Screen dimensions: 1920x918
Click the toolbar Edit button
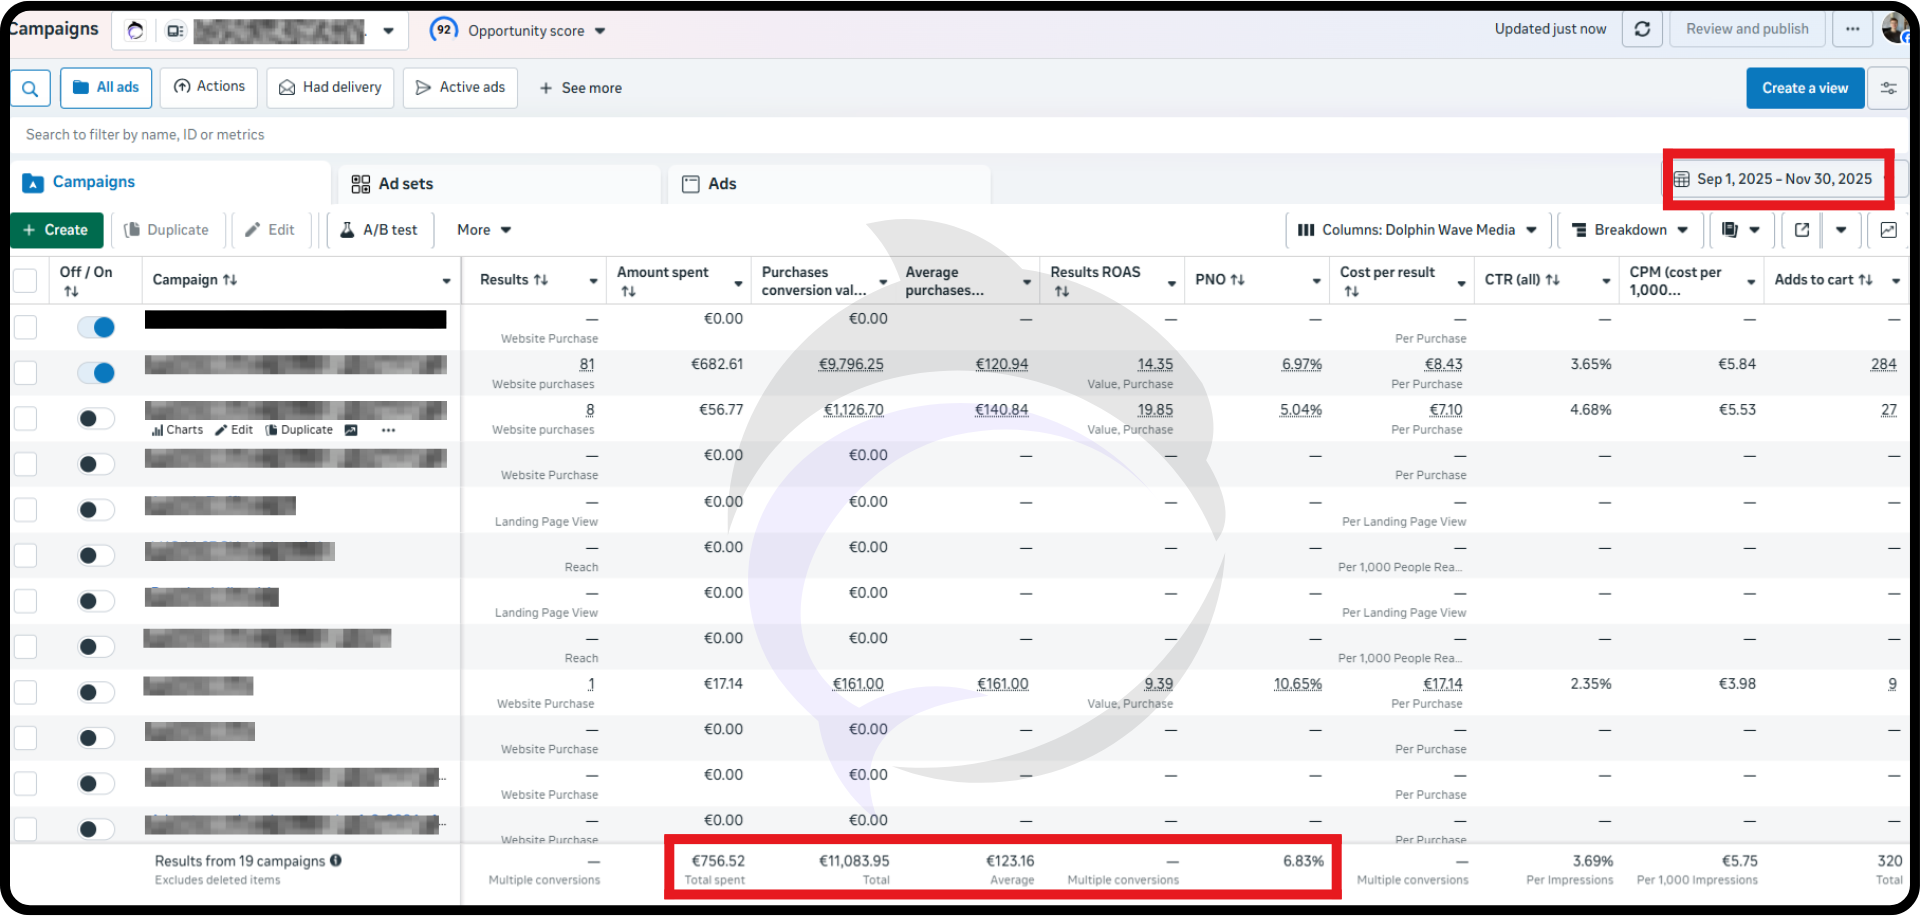[x=270, y=230]
